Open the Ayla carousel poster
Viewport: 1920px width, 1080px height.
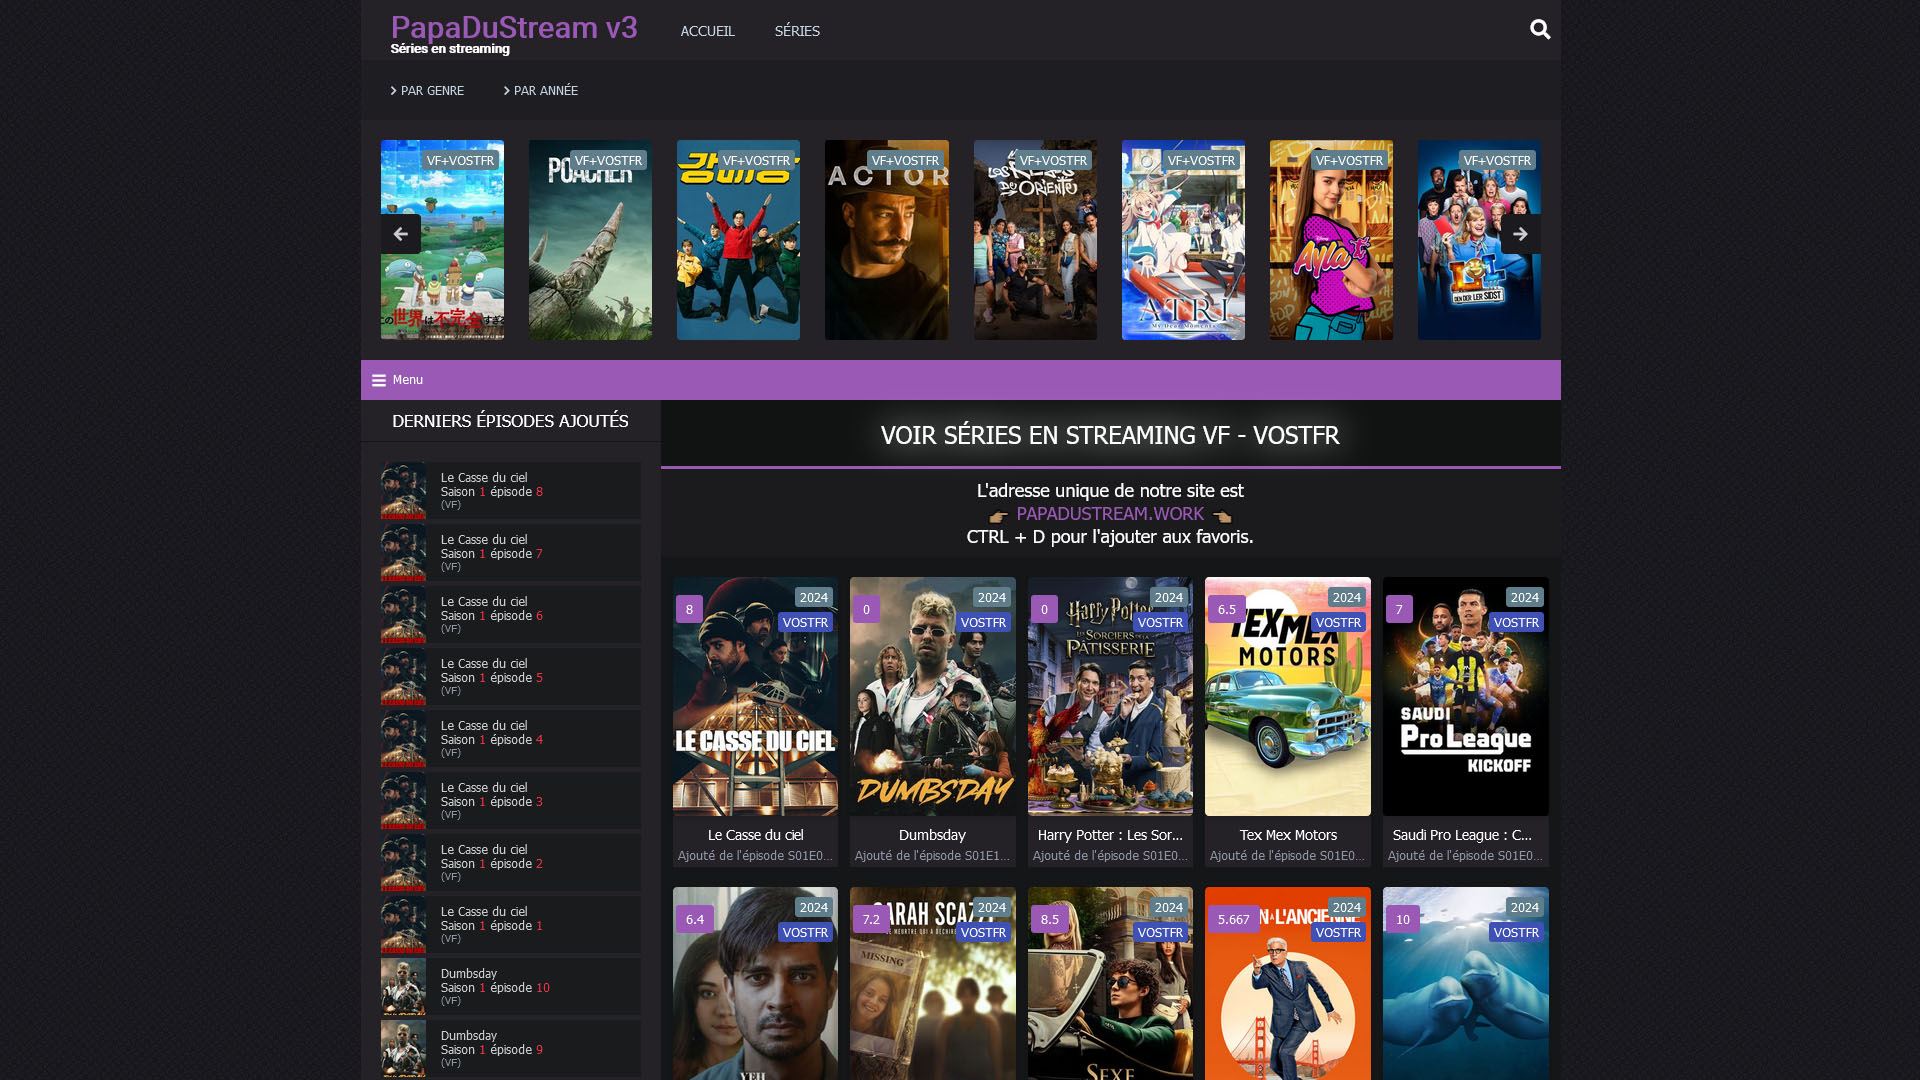pos(1331,240)
